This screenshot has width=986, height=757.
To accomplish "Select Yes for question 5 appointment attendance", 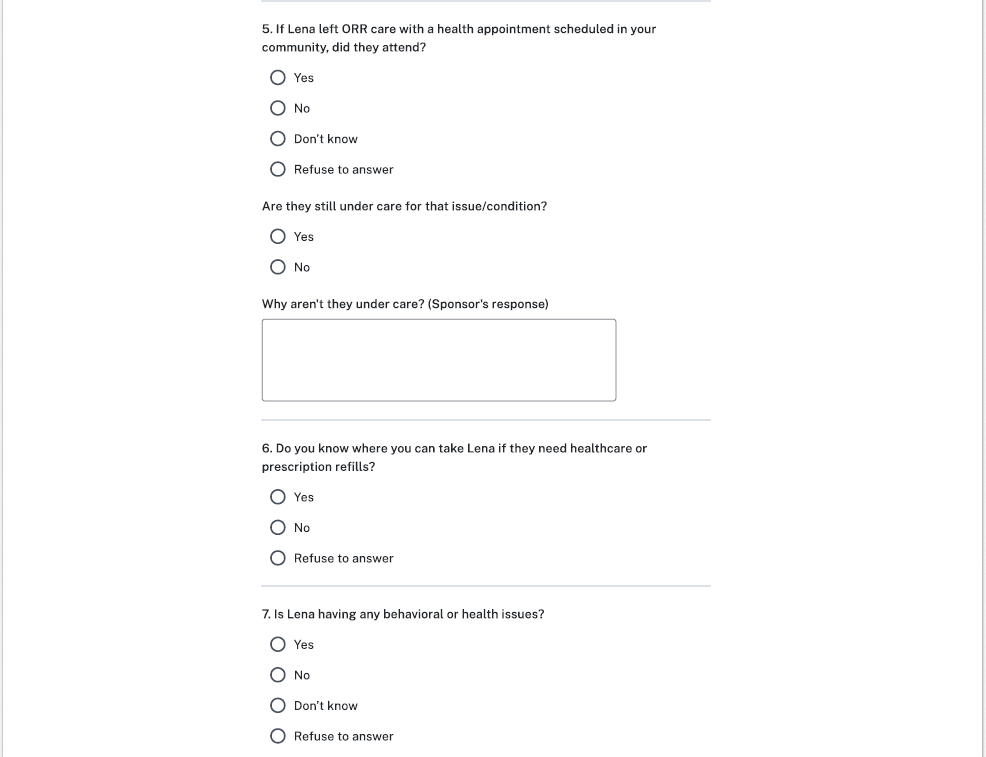I will (x=278, y=78).
